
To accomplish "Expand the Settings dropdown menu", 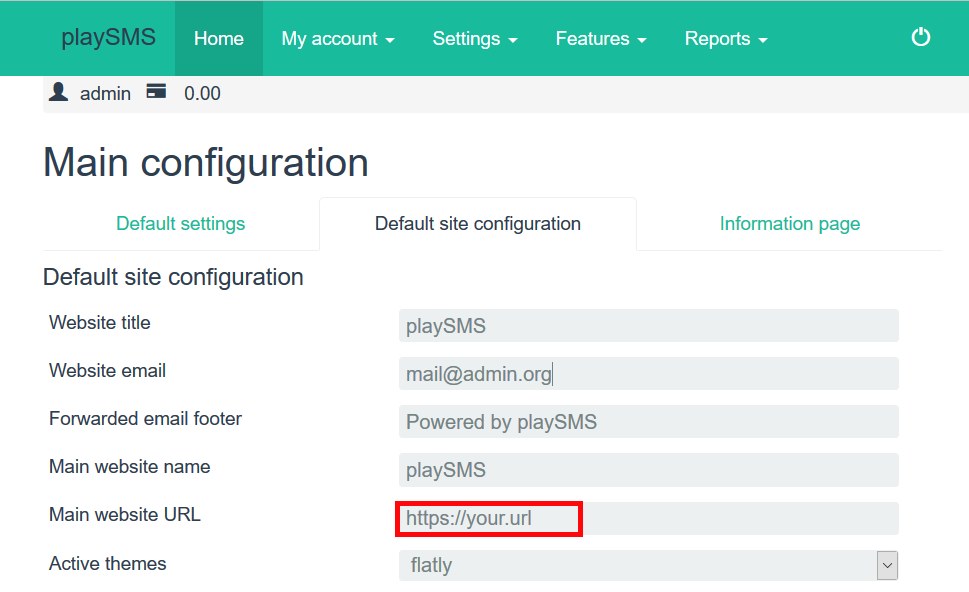I will (x=475, y=38).
